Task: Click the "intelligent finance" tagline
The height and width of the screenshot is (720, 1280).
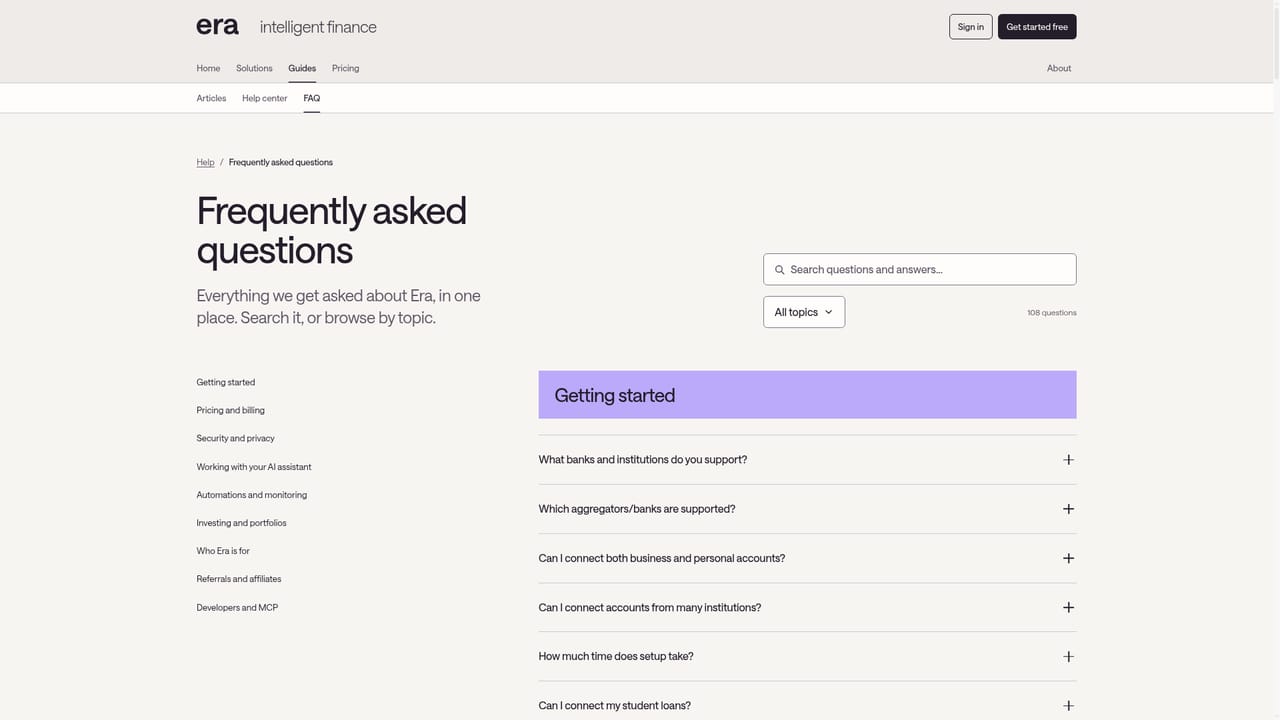Action: coord(318,27)
